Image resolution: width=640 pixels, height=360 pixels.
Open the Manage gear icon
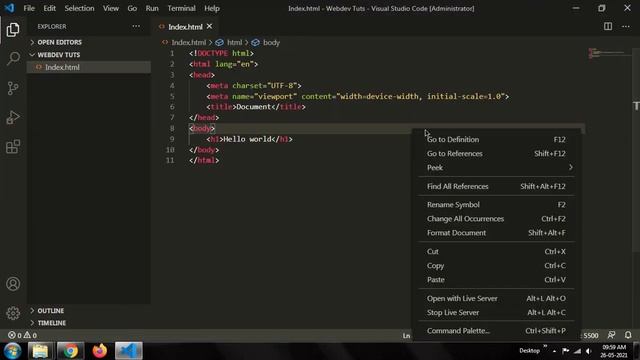(x=13, y=313)
